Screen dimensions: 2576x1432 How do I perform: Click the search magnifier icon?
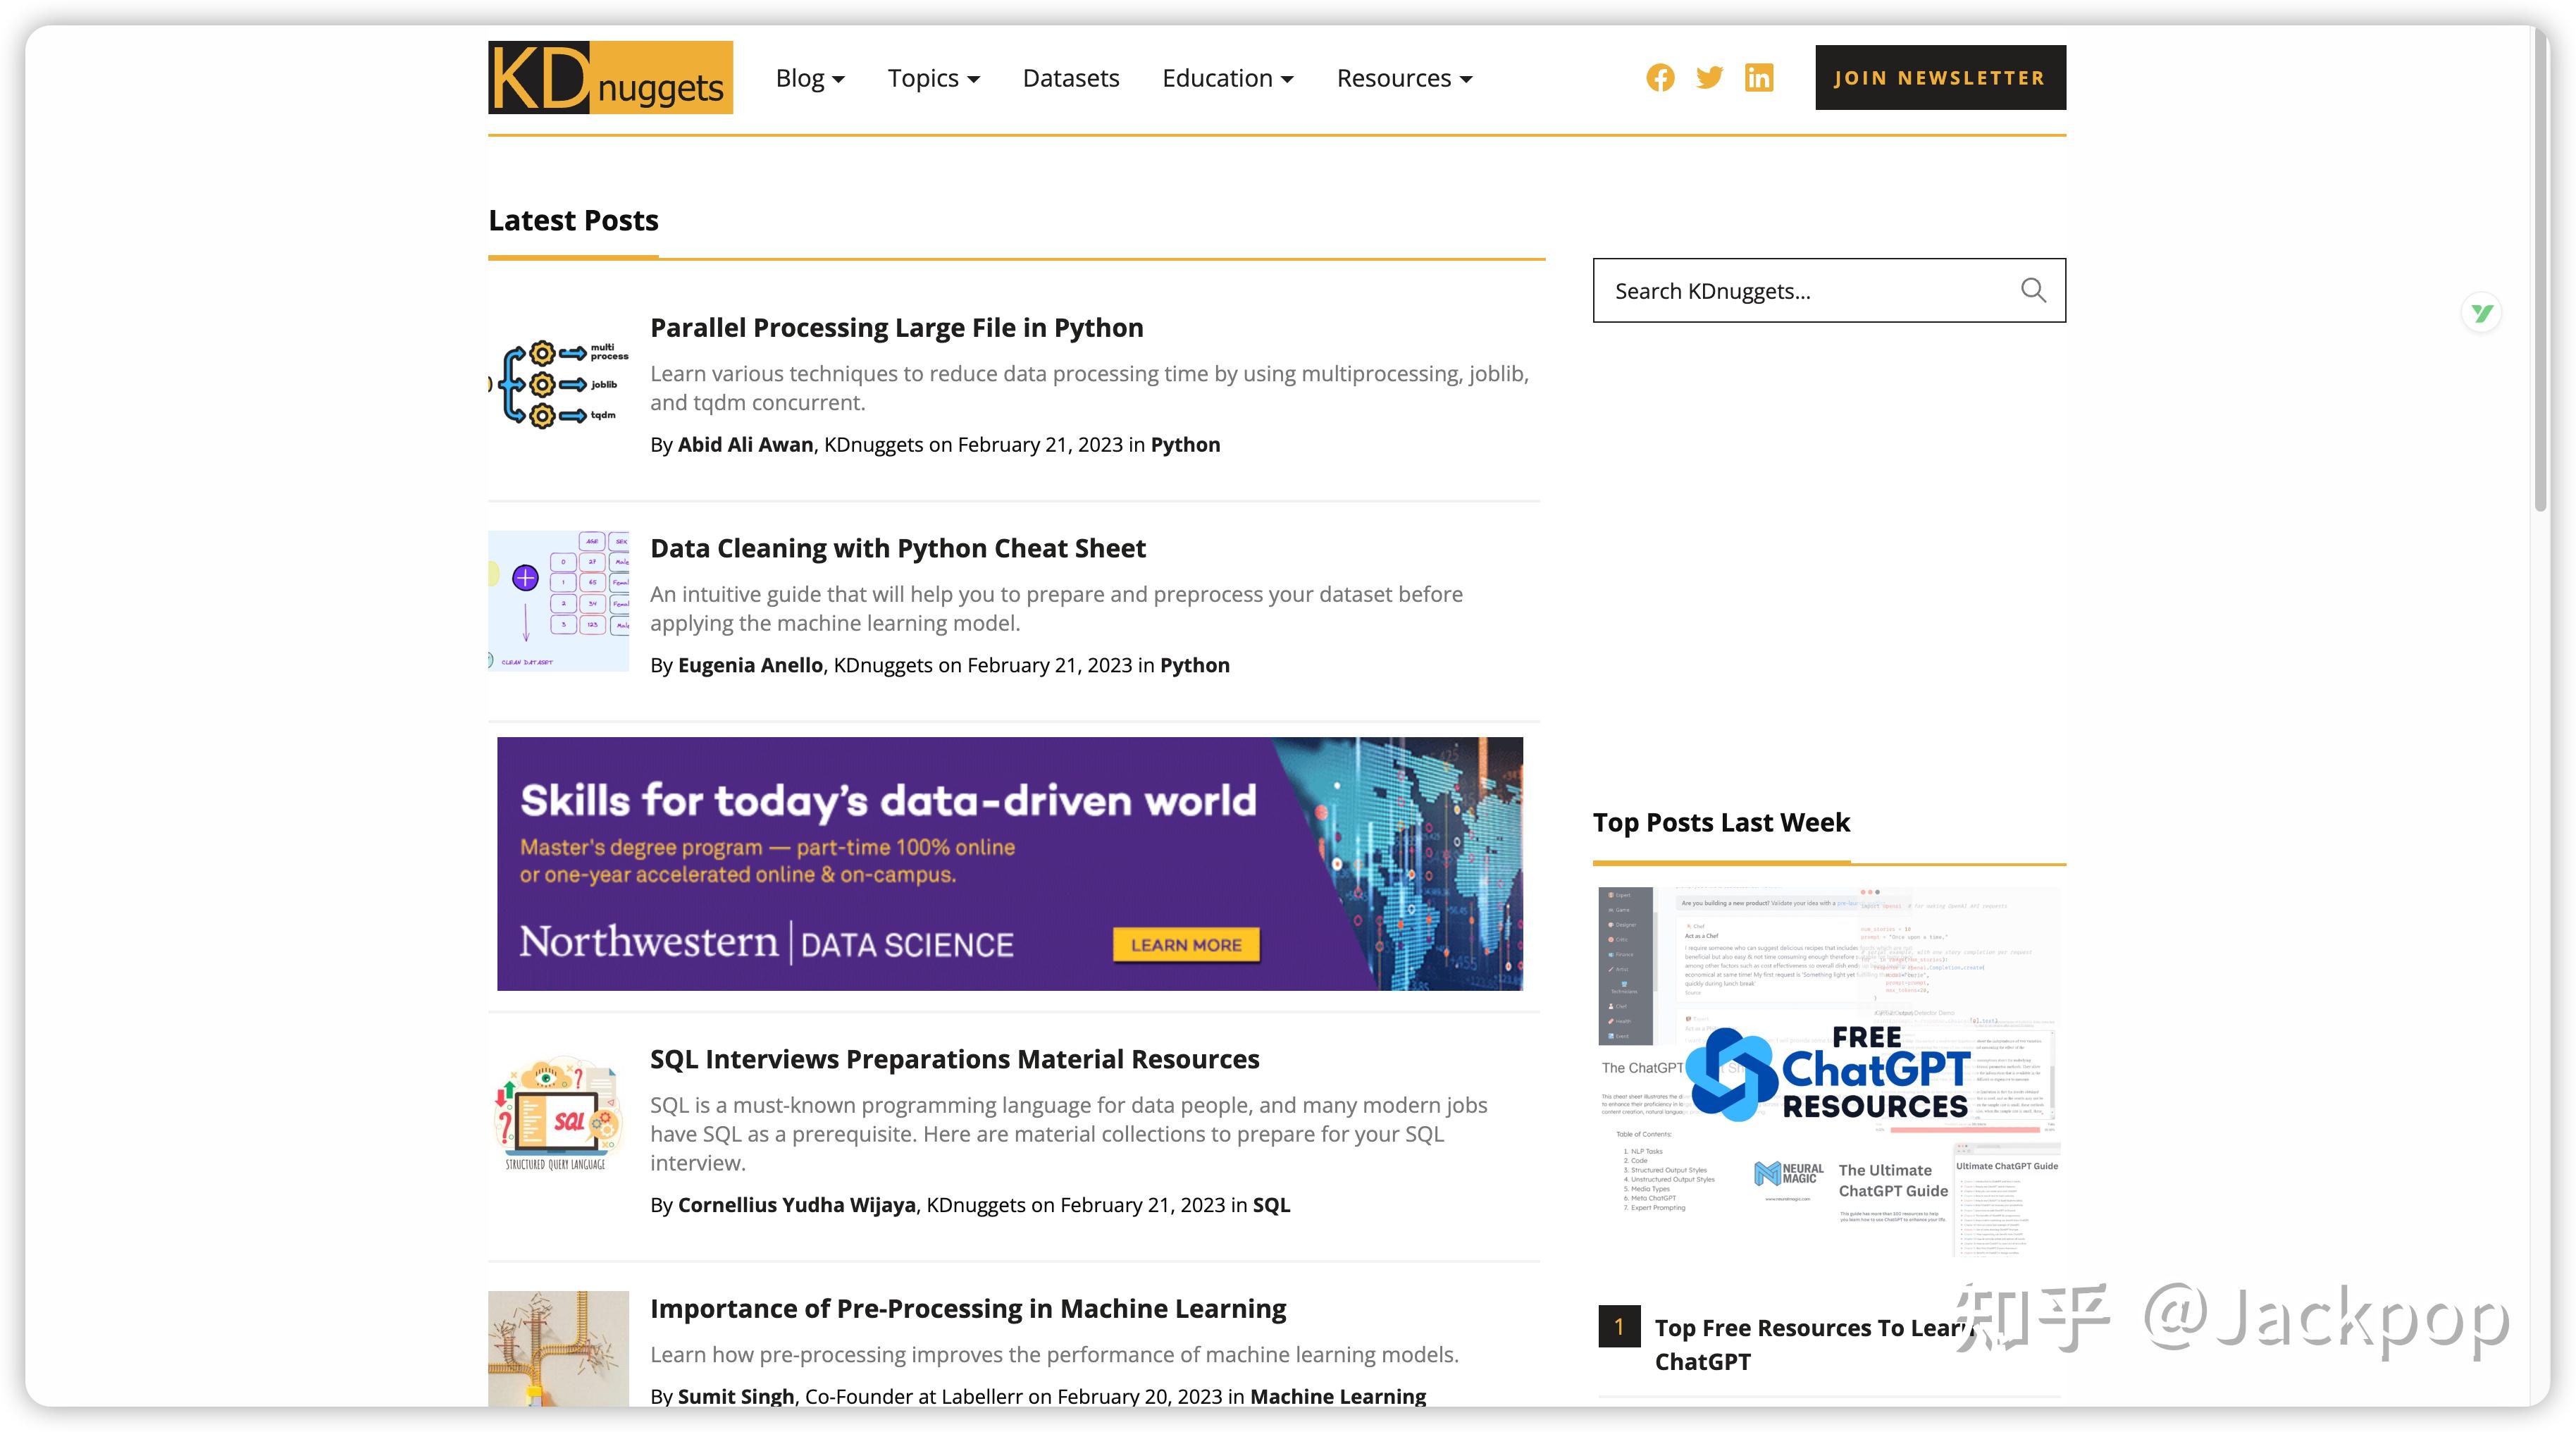[2033, 290]
